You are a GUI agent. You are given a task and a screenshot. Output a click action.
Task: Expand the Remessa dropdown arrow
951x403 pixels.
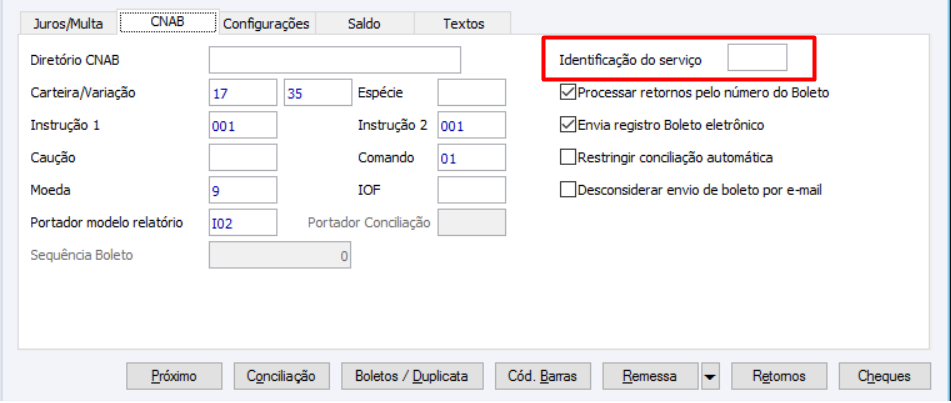[710, 377]
